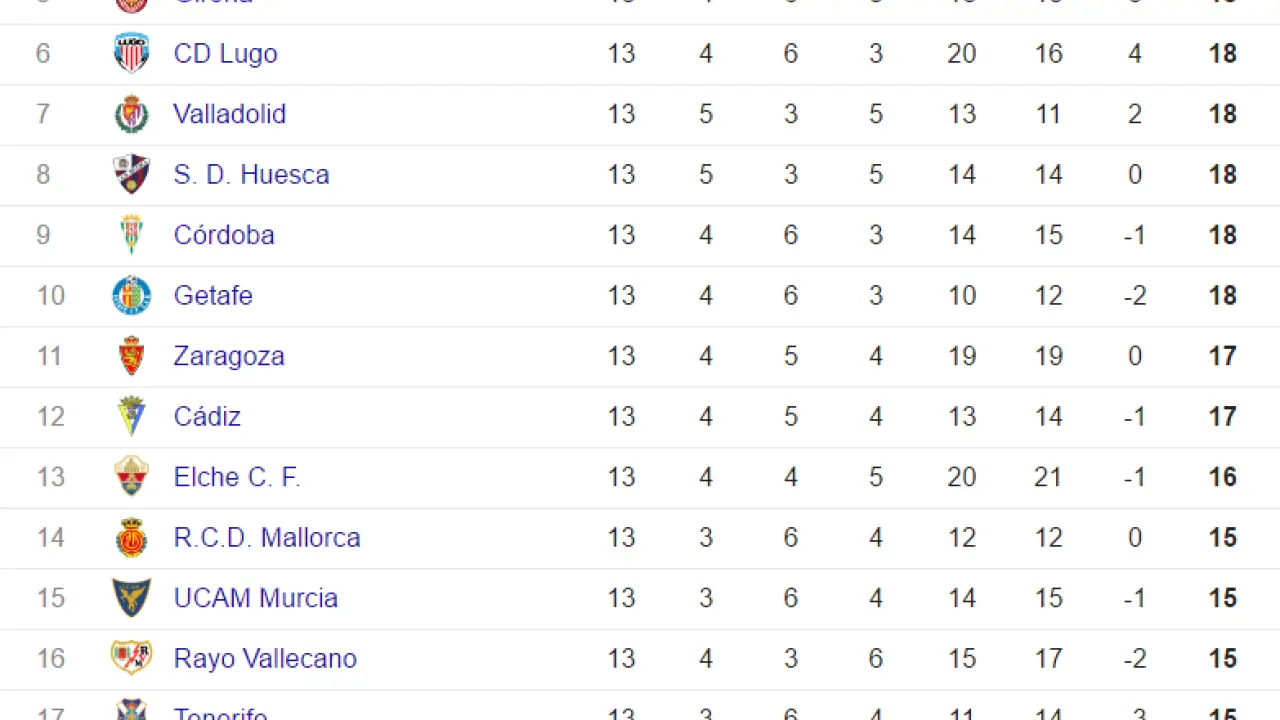
Task: Click the Getafe team name
Action: pos(212,296)
